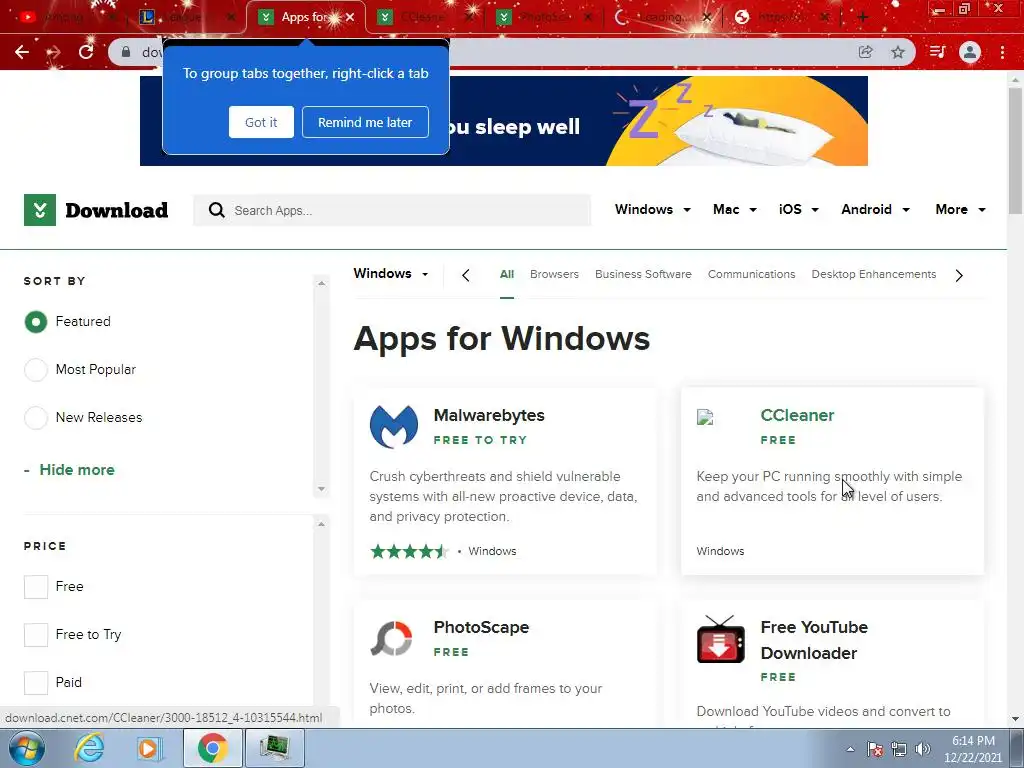Select the Desktop Enhancements category tab

(874, 274)
